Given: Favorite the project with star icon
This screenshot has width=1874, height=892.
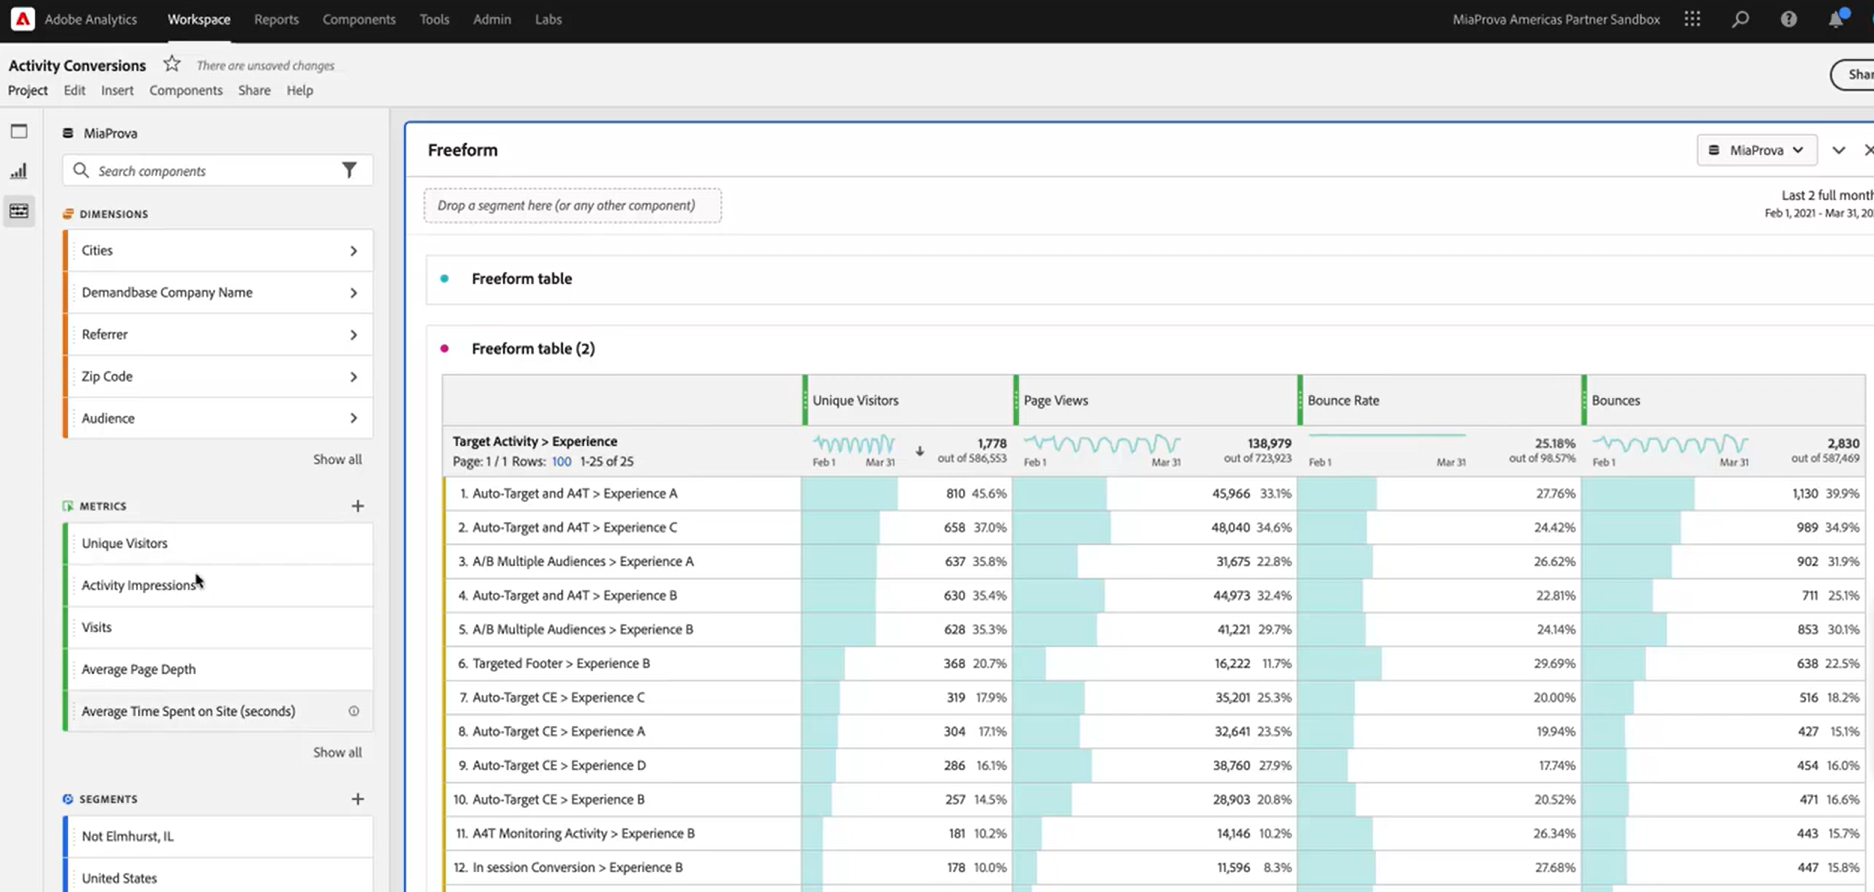Looking at the screenshot, I should pyautogui.click(x=172, y=64).
